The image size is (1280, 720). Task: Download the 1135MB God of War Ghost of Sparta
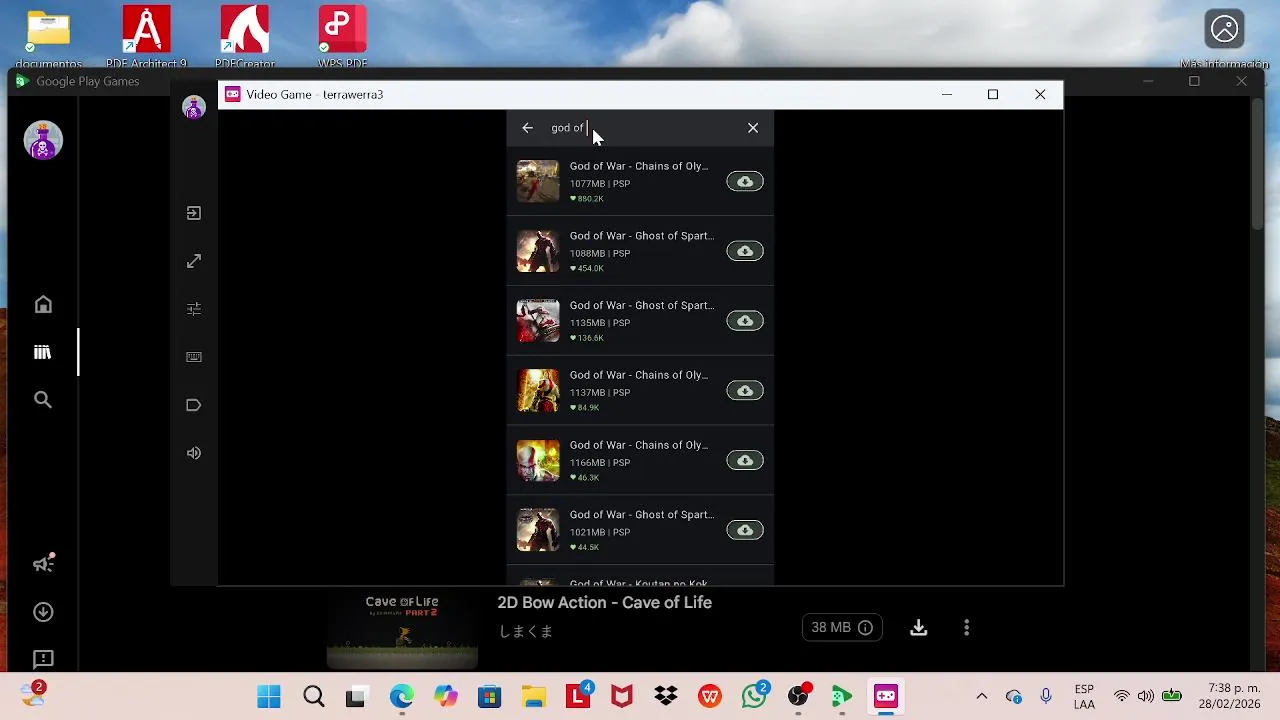click(745, 321)
